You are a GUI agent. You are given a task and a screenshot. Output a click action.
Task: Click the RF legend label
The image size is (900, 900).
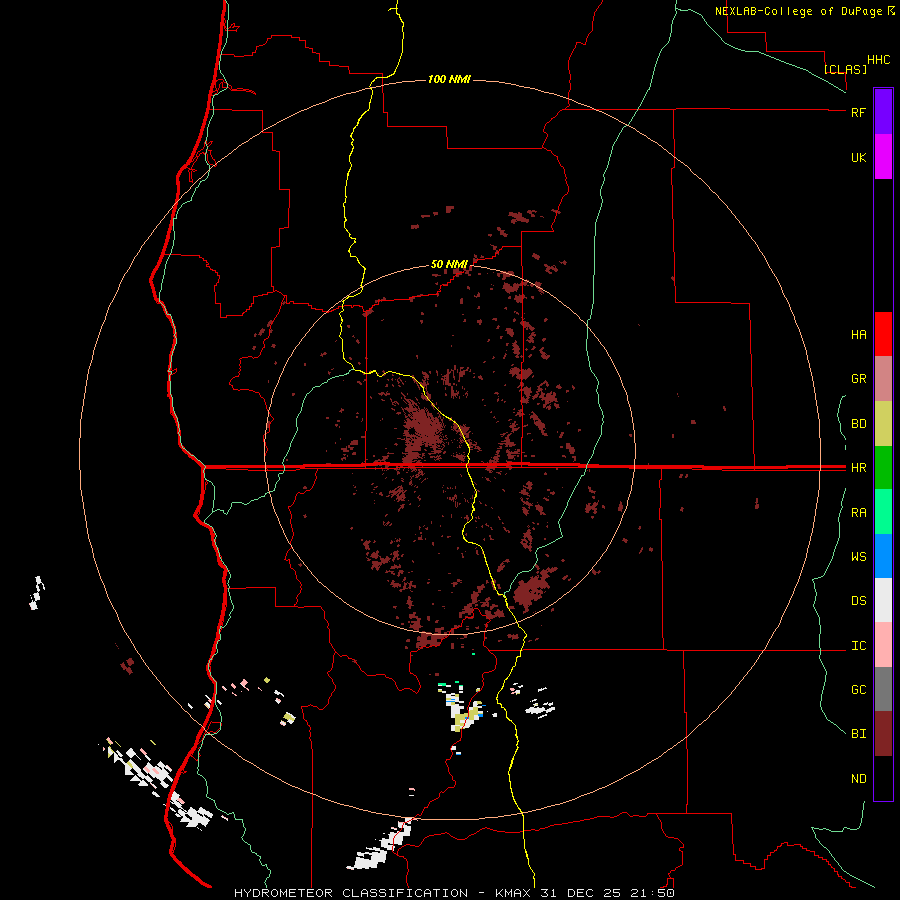click(858, 112)
